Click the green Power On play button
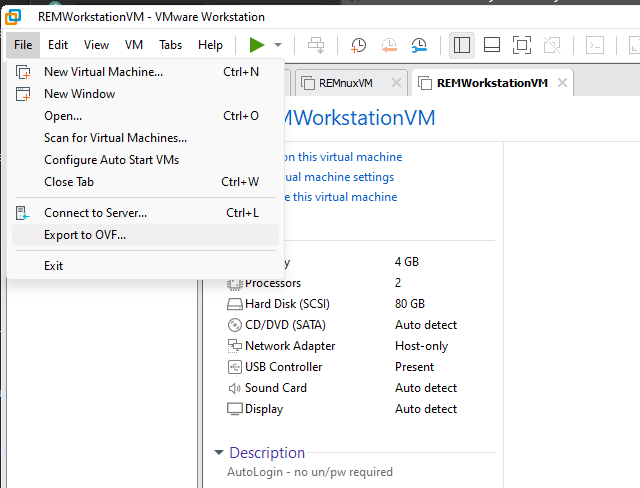 [x=257, y=45]
